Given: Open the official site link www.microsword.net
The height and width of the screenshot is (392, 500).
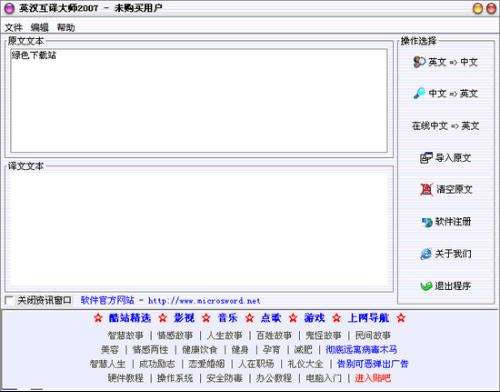Looking at the screenshot, I should pos(204,301).
